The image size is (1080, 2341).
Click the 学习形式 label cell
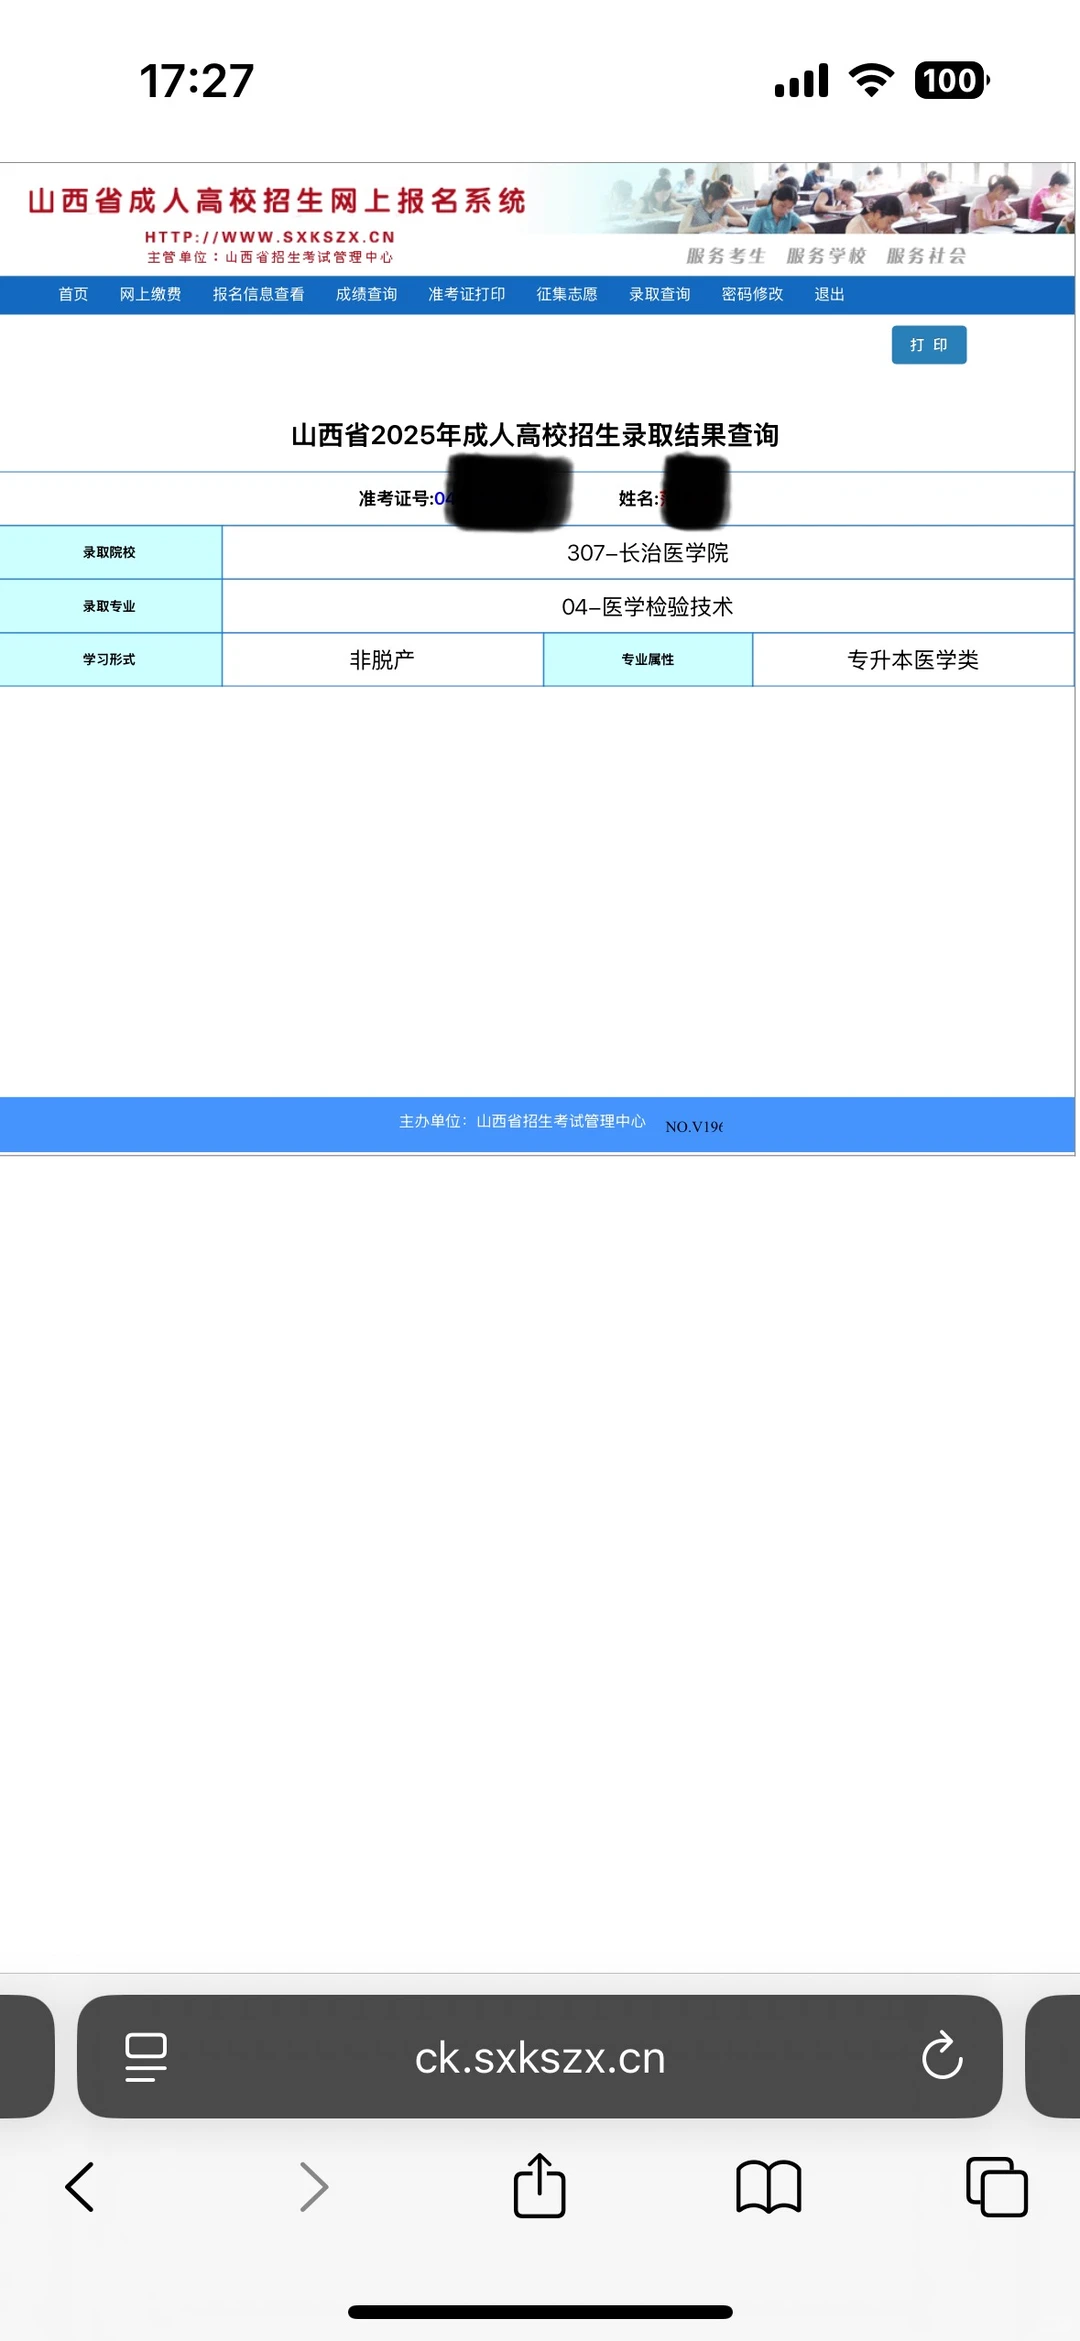tap(110, 659)
